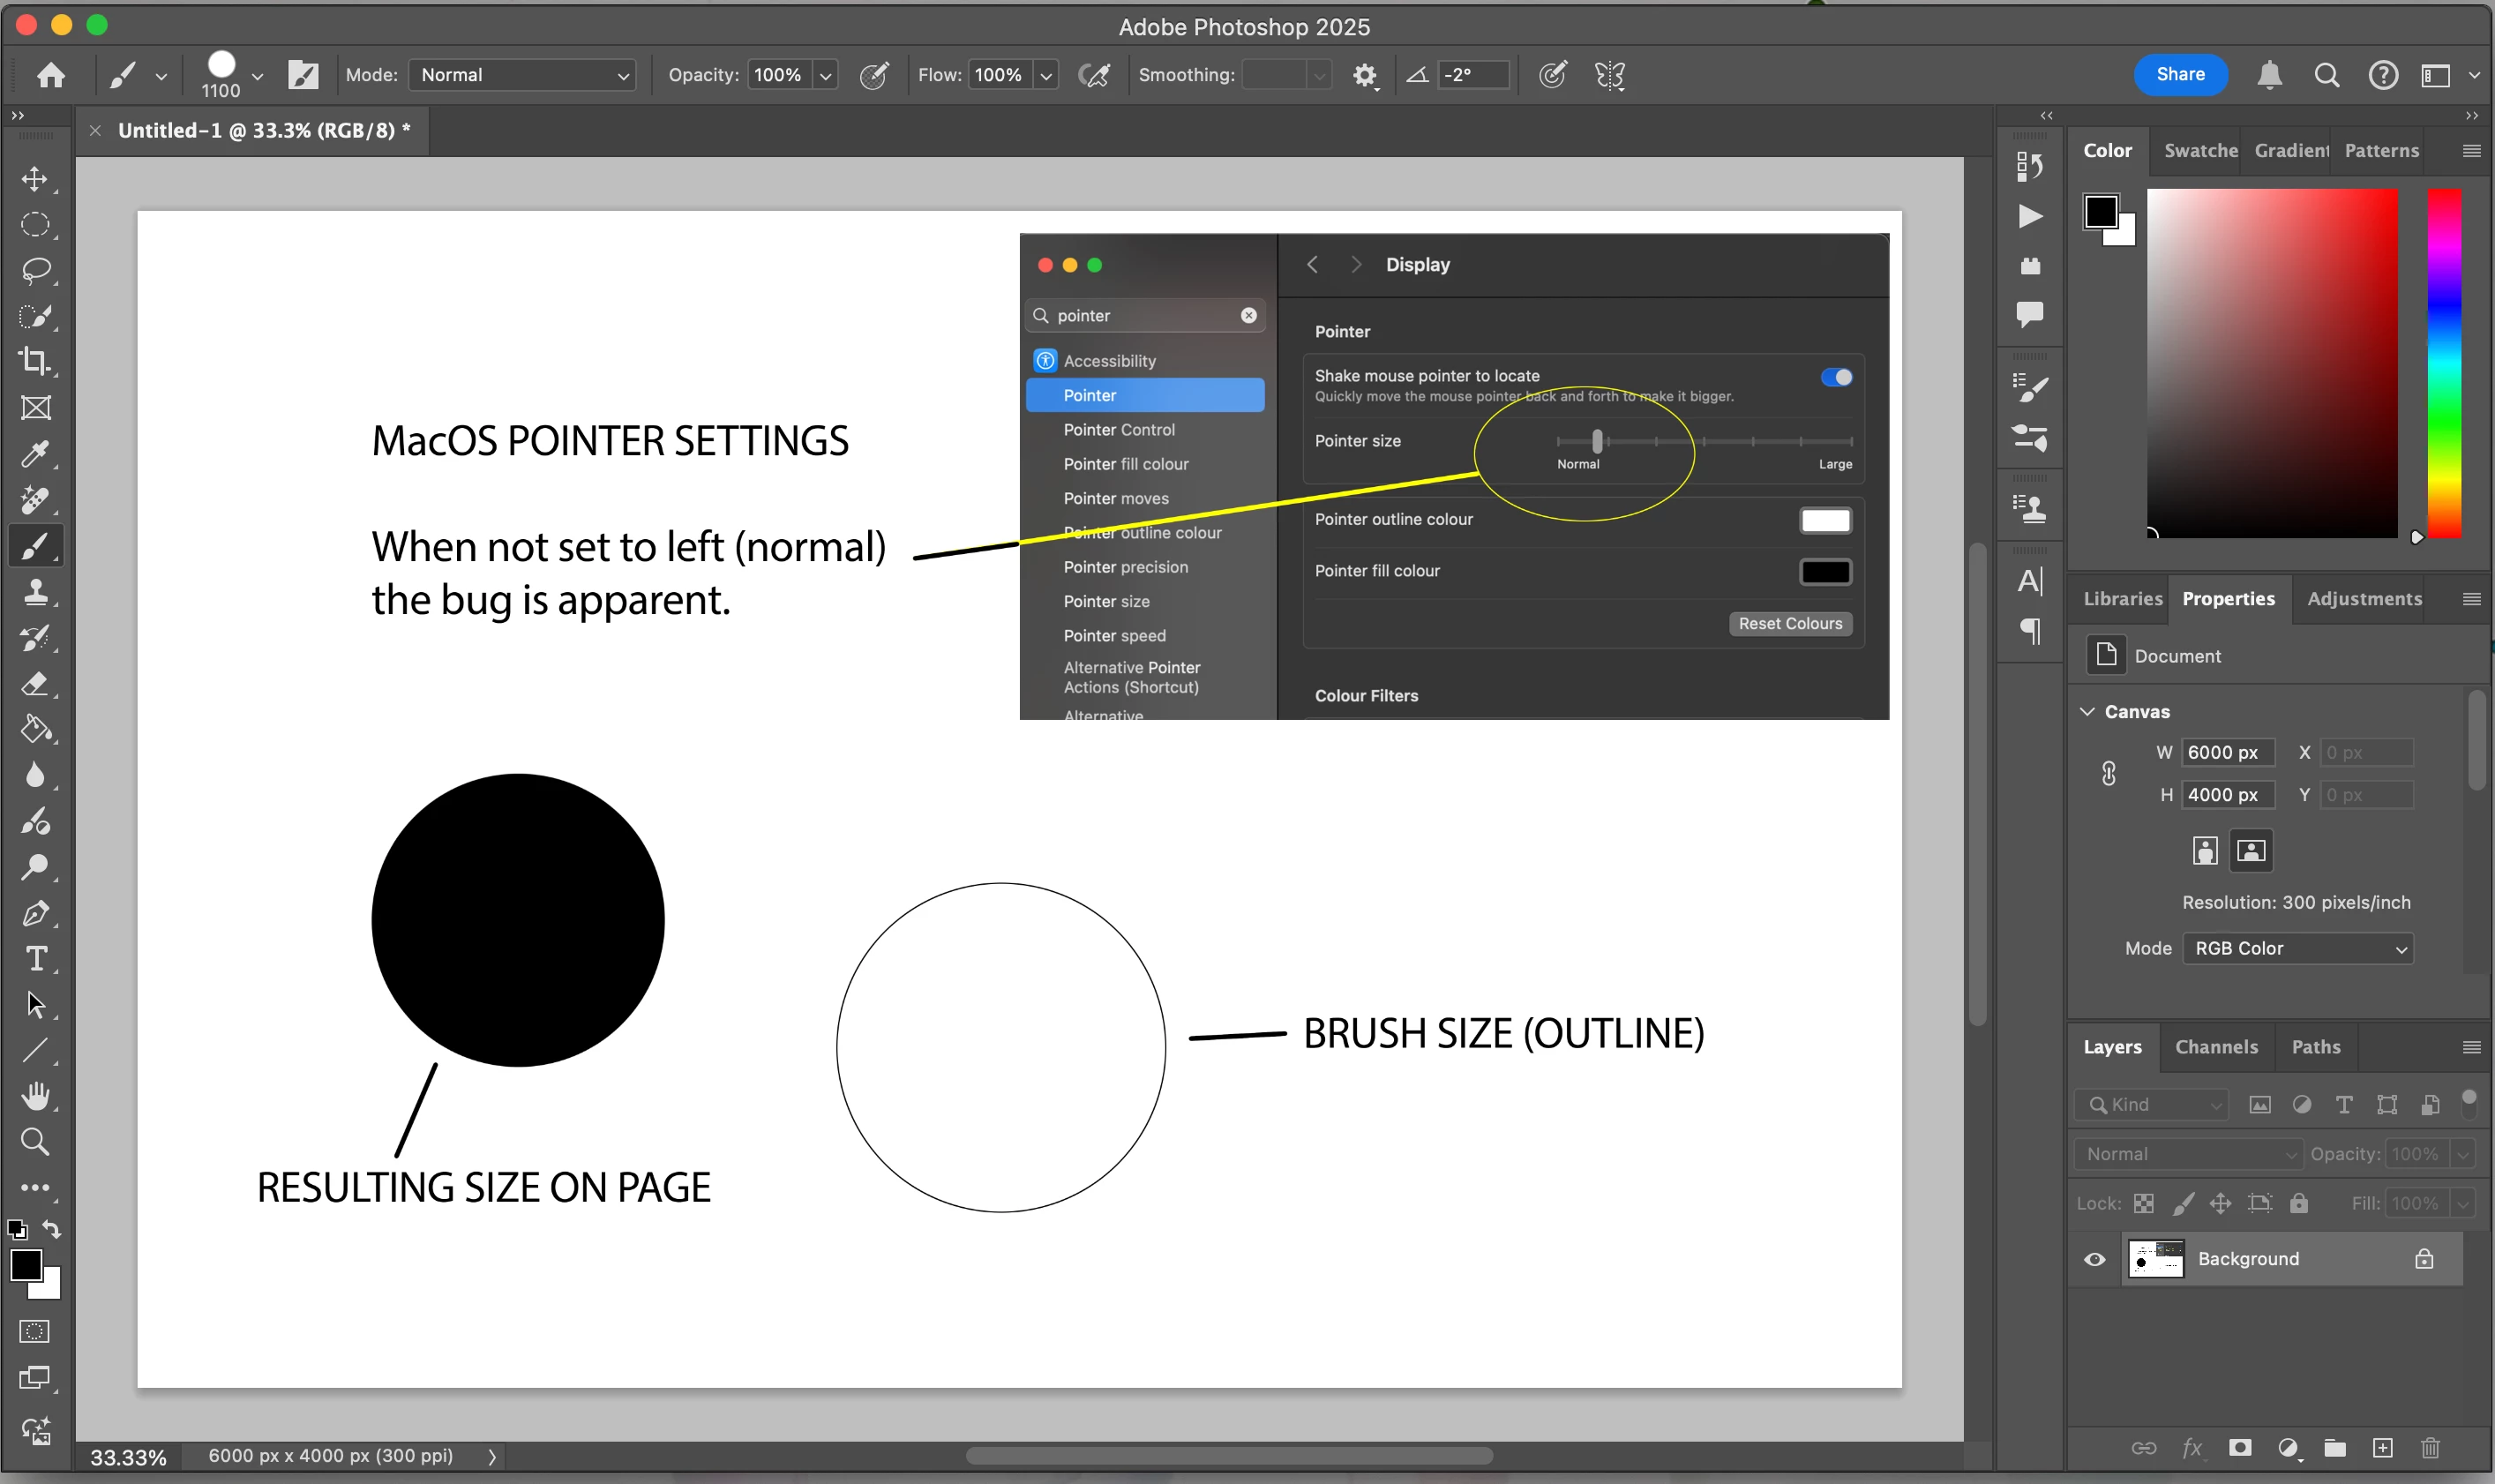Toggle the airbrush build-up effects button

click(x=1095, y=75)
